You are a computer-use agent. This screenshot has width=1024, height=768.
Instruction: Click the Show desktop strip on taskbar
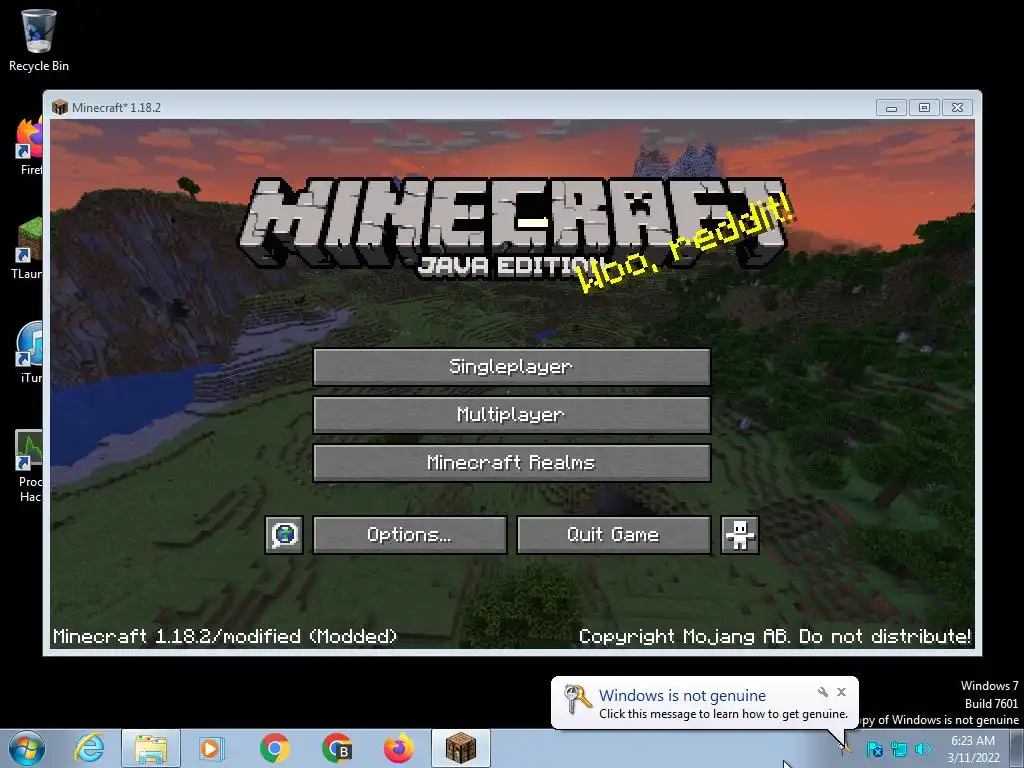point(1017,748)
